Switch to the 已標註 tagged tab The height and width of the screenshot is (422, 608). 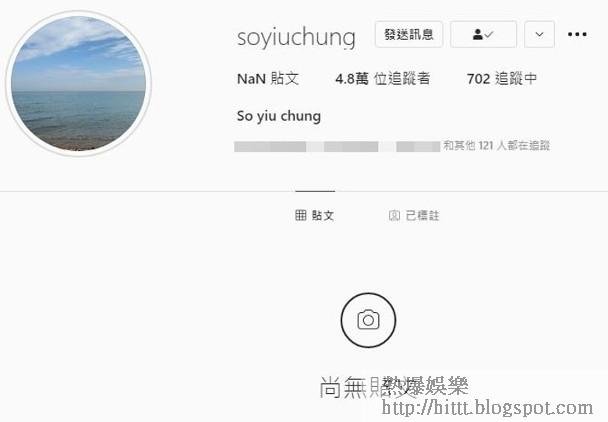coord(414,215)
